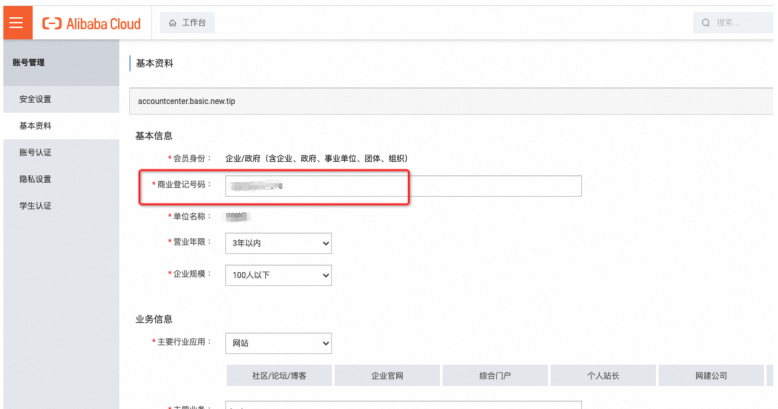
Task: Open the orange hamburger menu
Action: (17, 22)
